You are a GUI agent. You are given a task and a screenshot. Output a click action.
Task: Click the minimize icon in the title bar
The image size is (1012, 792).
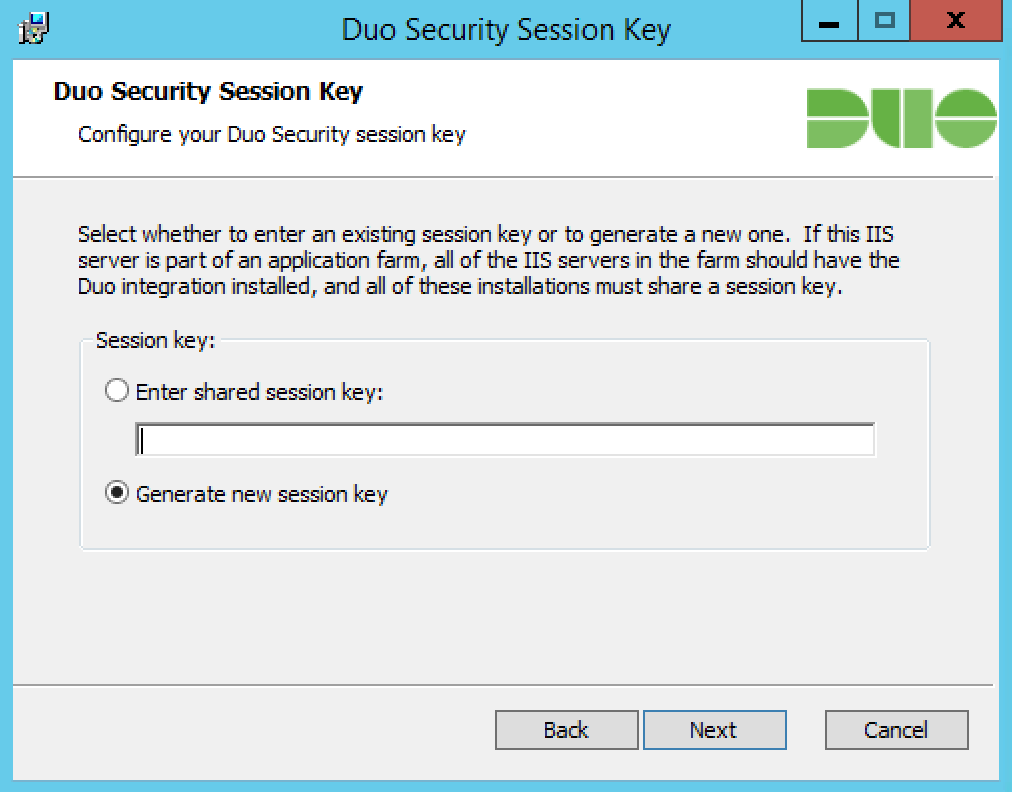pyautogui.click(x=829, y=21)
